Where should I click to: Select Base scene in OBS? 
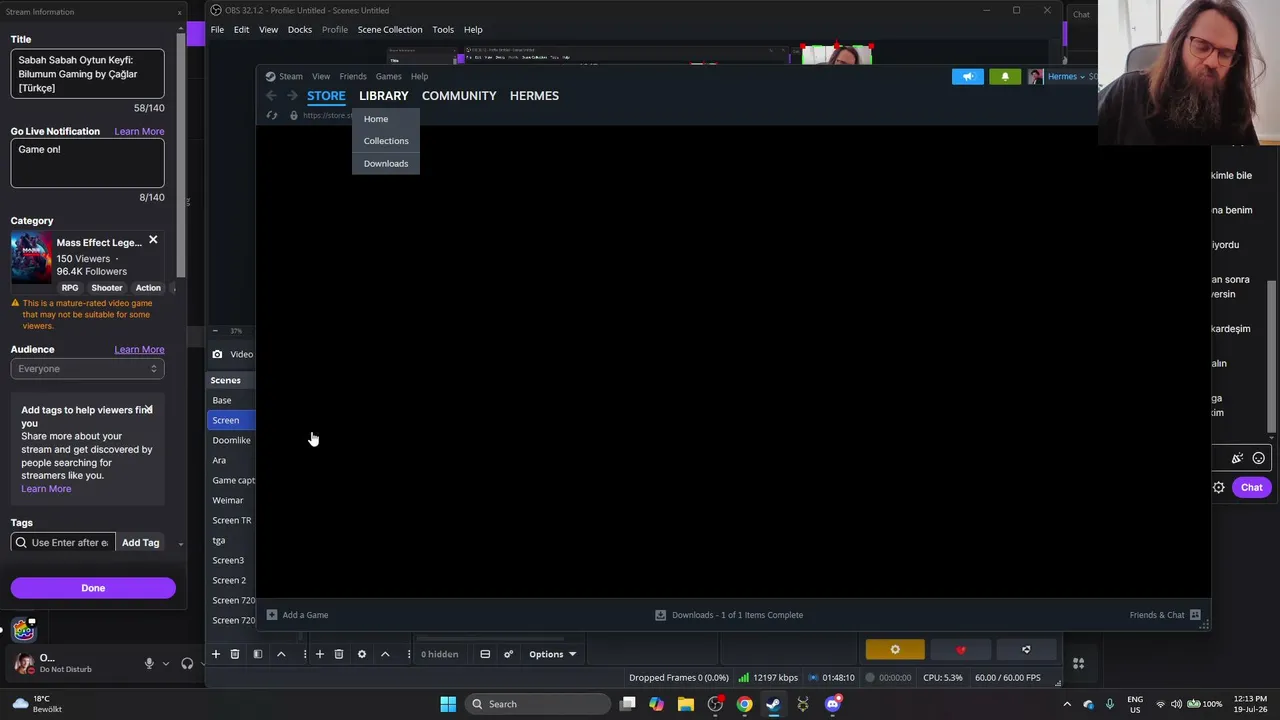tap(231, 400)
